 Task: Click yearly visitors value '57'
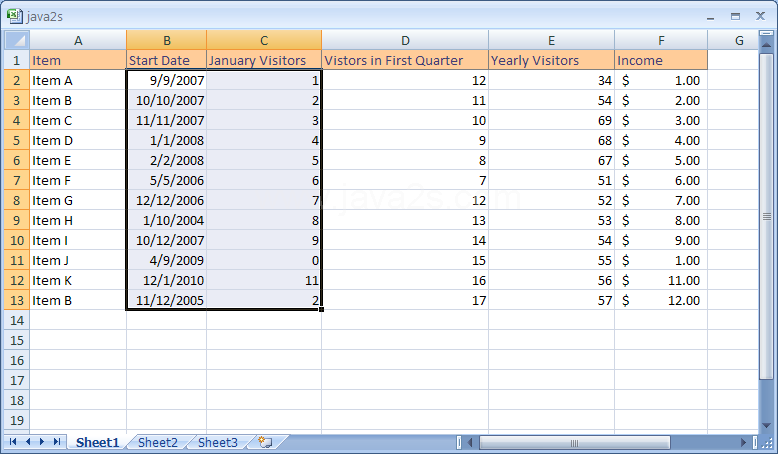tap(551, 300)
